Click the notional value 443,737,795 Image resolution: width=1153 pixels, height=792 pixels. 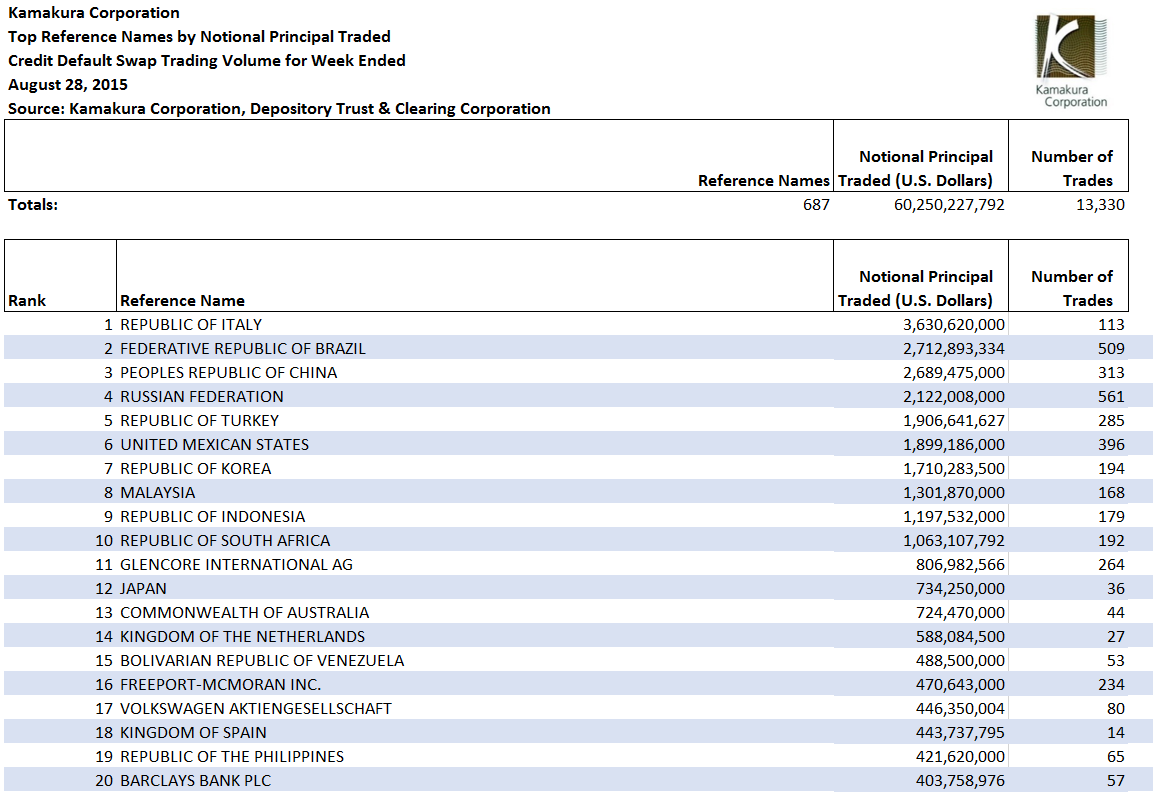click(x=960, y=732)
